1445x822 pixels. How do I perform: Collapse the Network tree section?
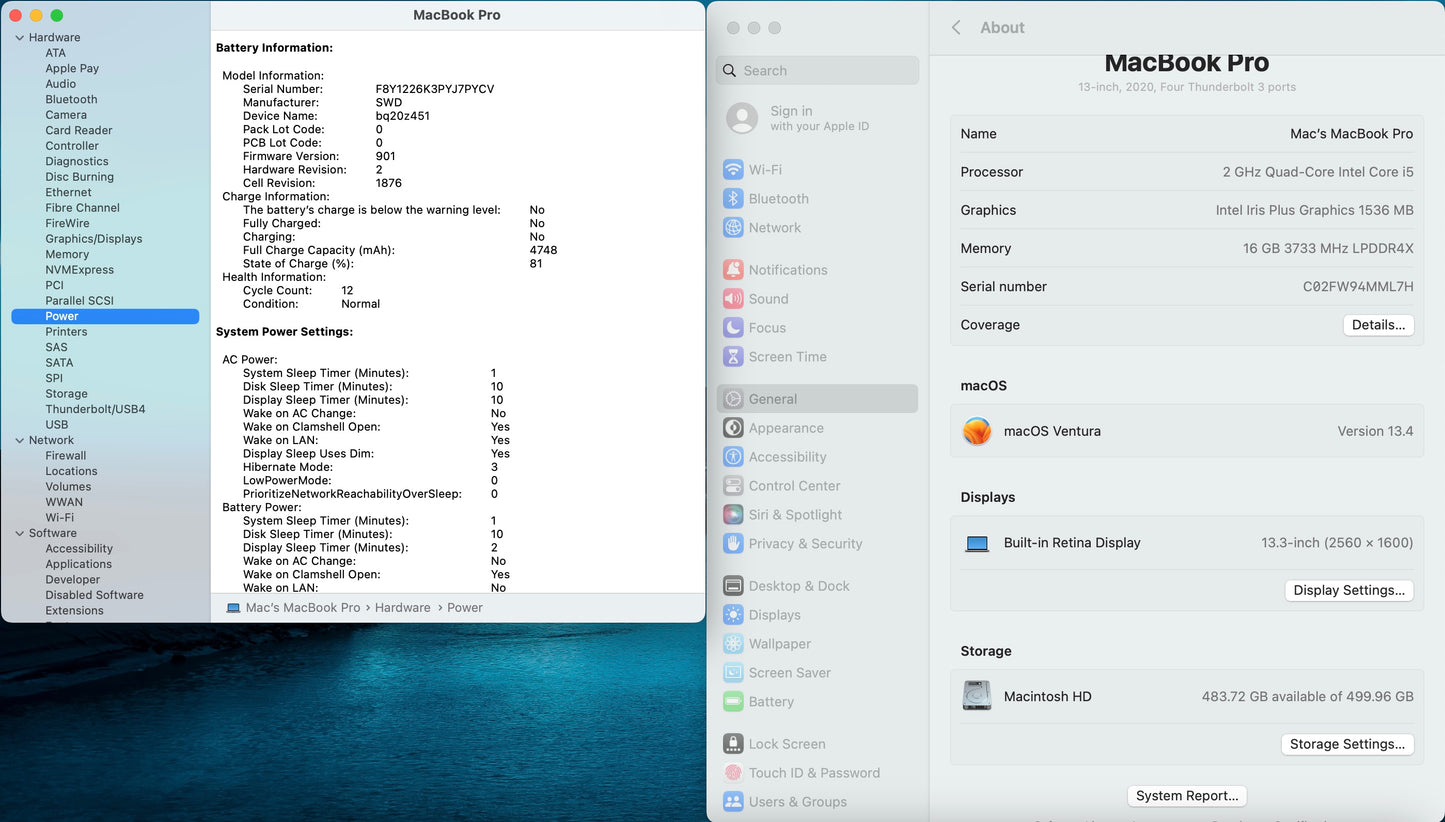point(19,441)
